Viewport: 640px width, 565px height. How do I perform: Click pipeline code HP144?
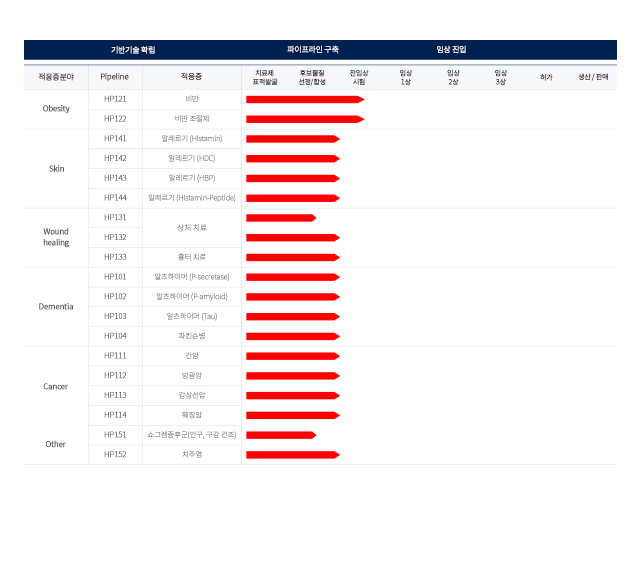coord(115,198)
